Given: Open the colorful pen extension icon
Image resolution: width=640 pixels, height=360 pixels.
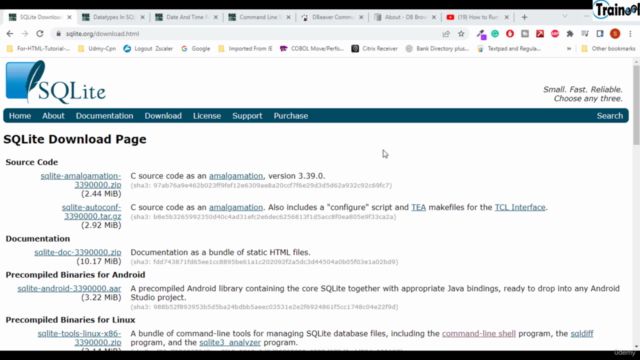Looking at the screenshot, I should pos(481,34).
